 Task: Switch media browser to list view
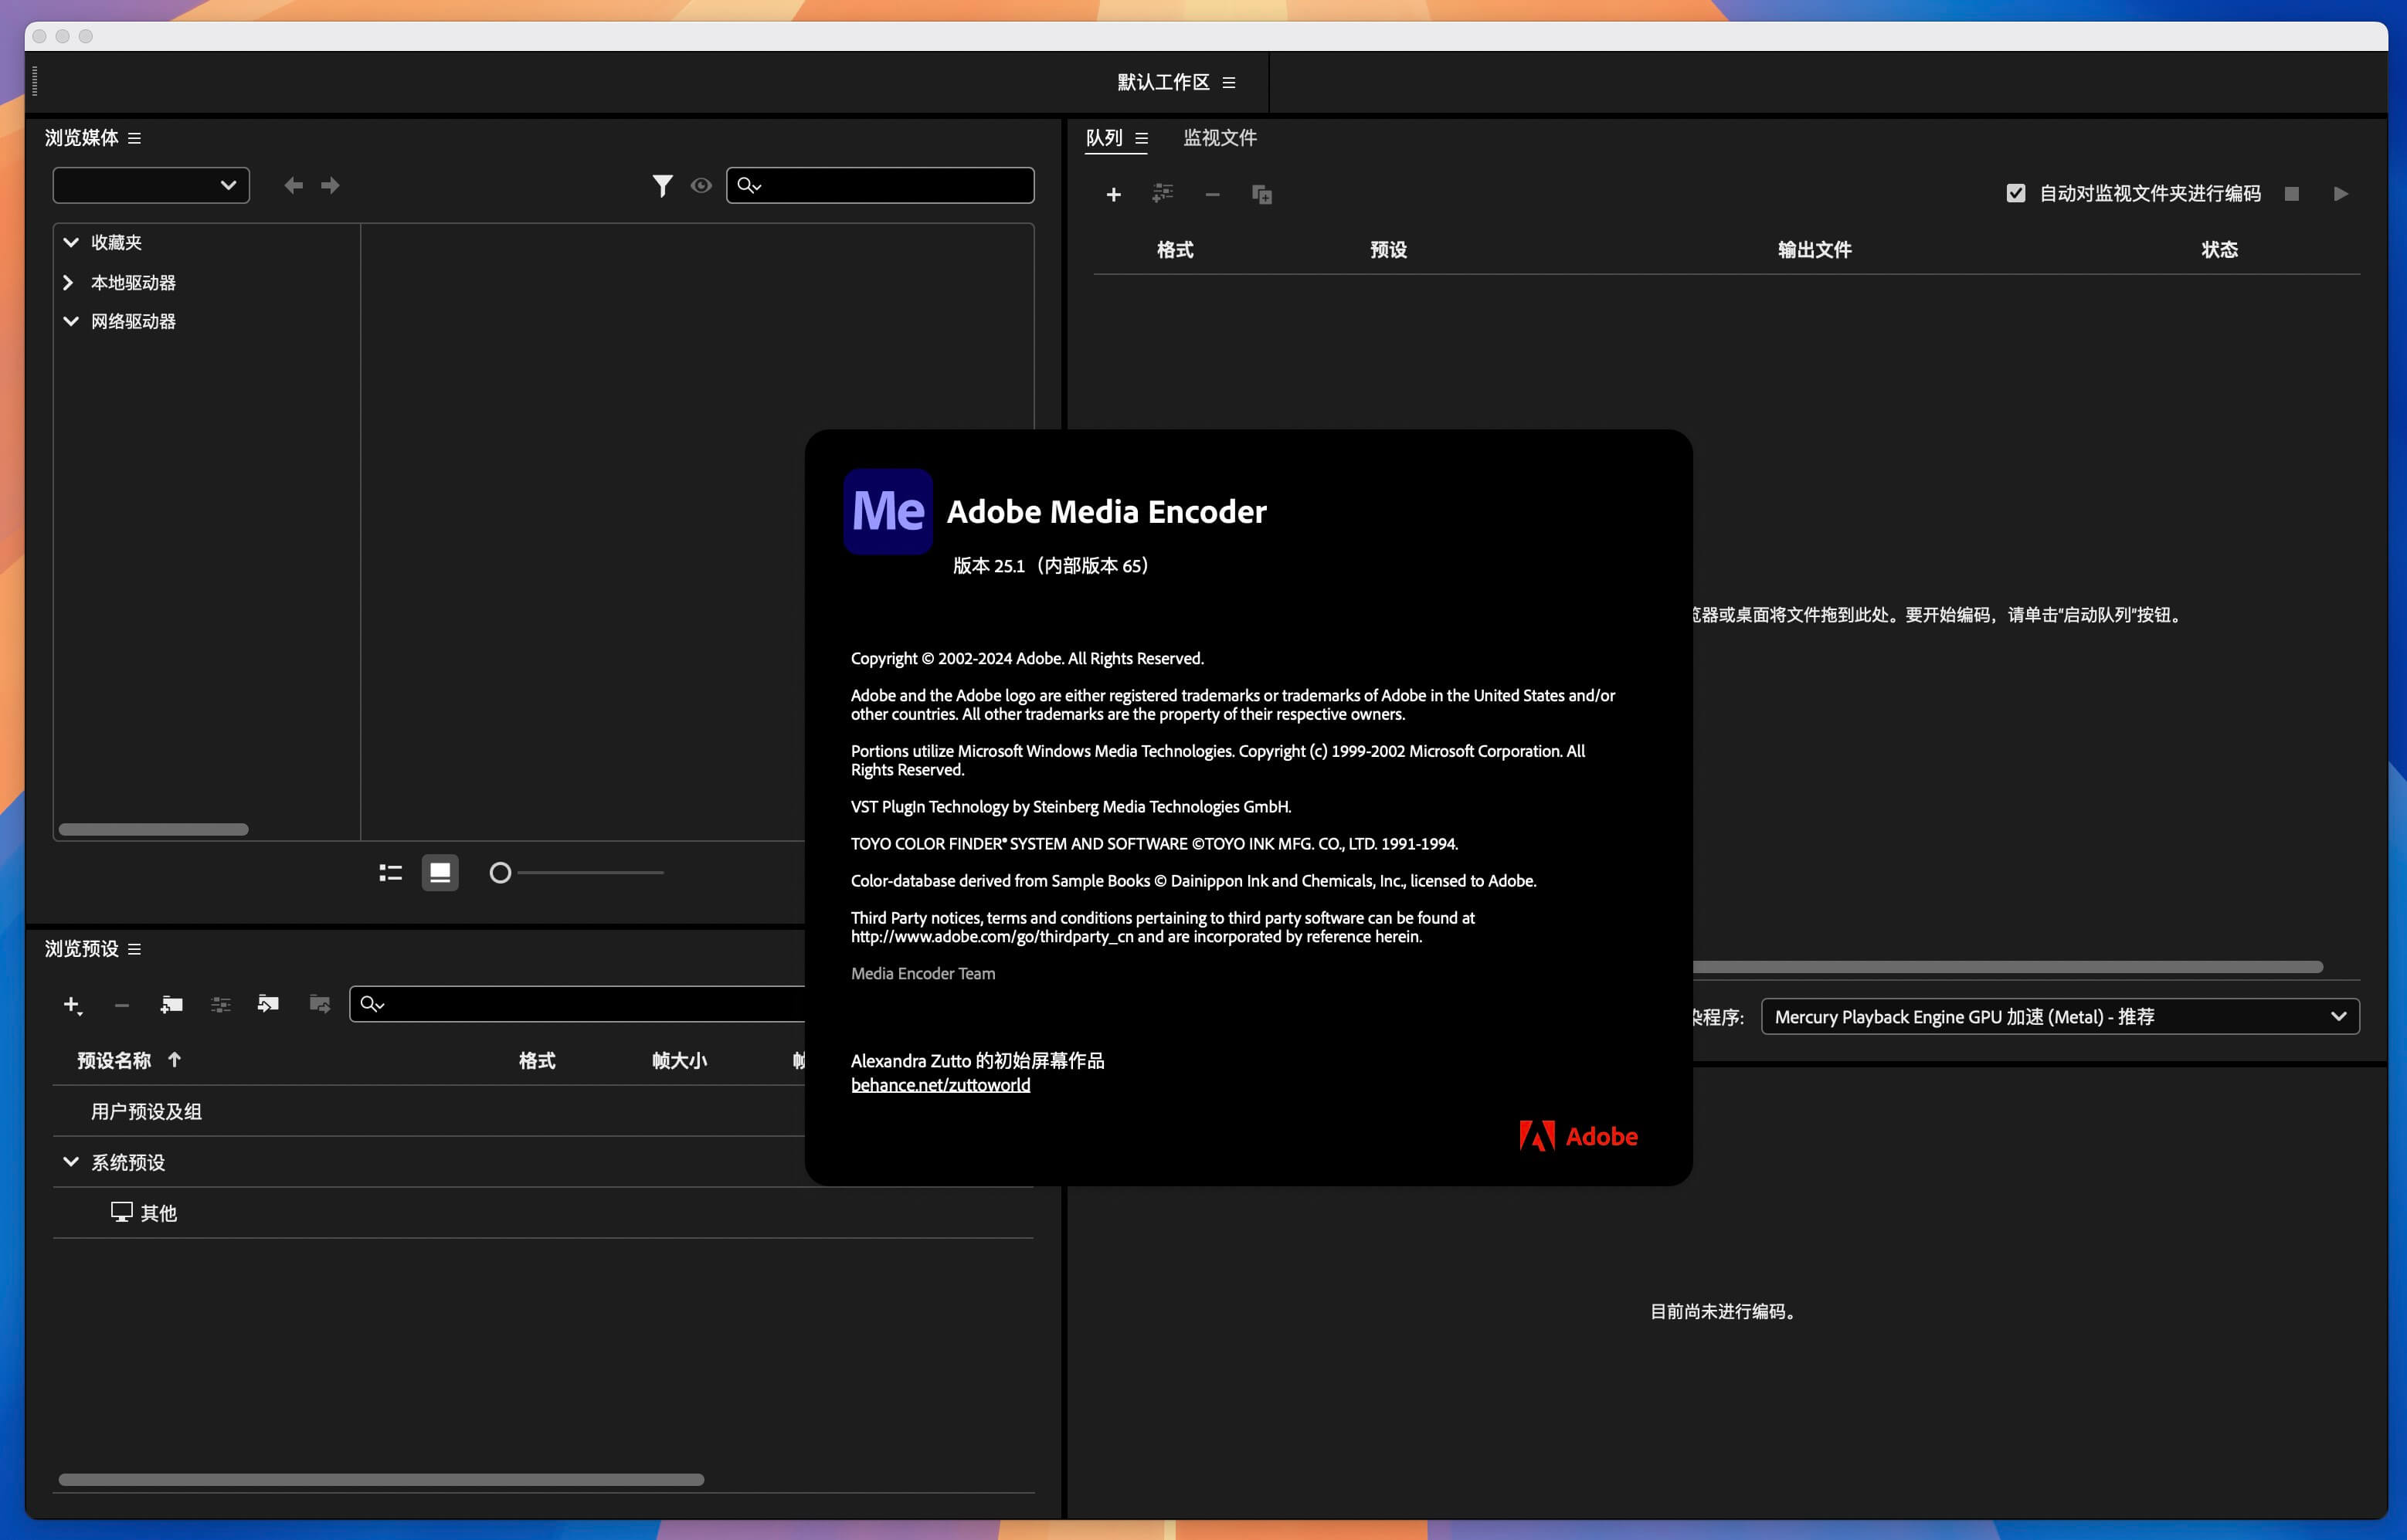point(391,873)
